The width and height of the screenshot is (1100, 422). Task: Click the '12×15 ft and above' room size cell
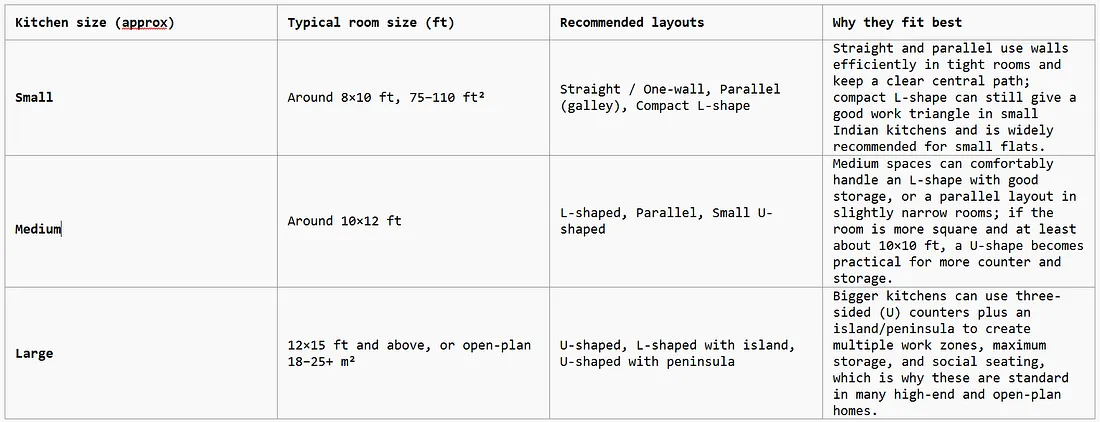coord(413,353)
